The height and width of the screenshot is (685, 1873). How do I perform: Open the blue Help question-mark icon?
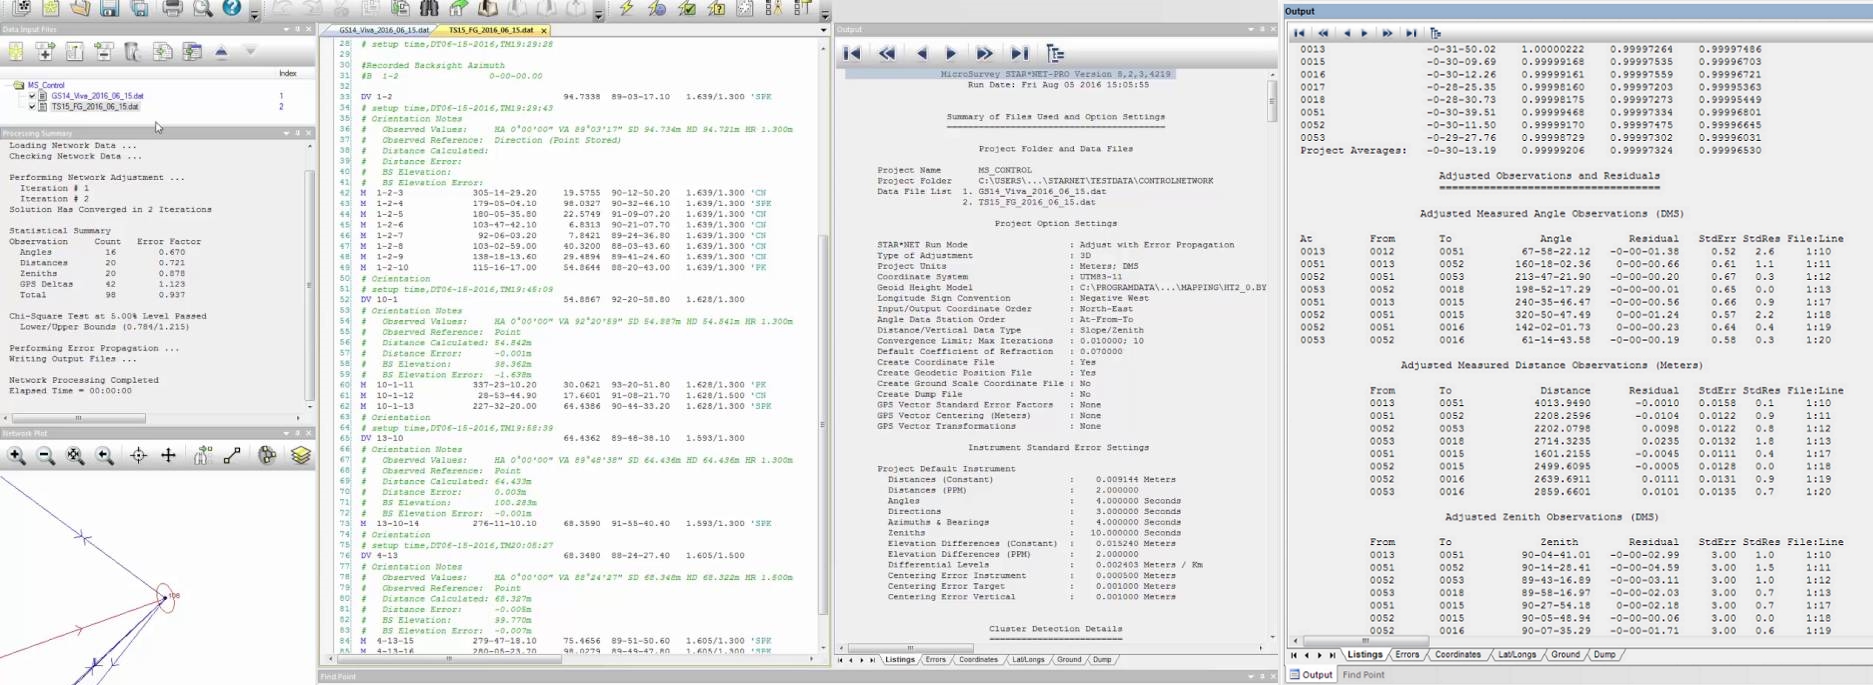click(232, 8)
